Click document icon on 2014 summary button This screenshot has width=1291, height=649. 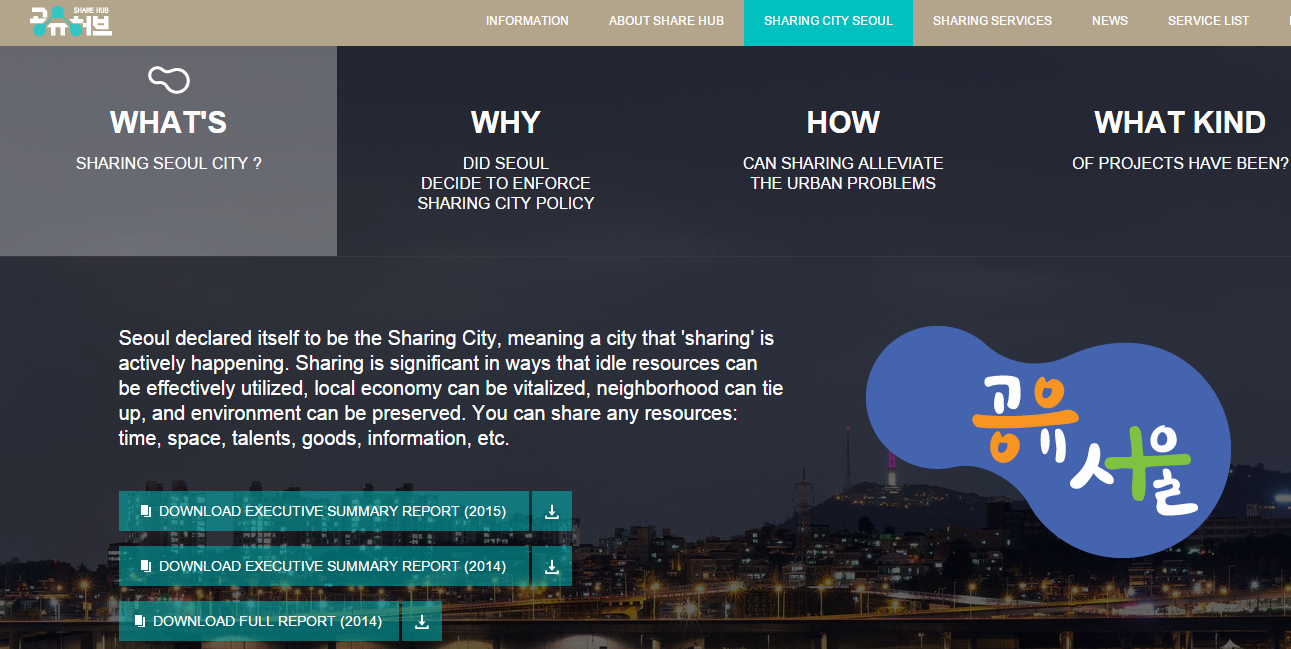point(146,566)
